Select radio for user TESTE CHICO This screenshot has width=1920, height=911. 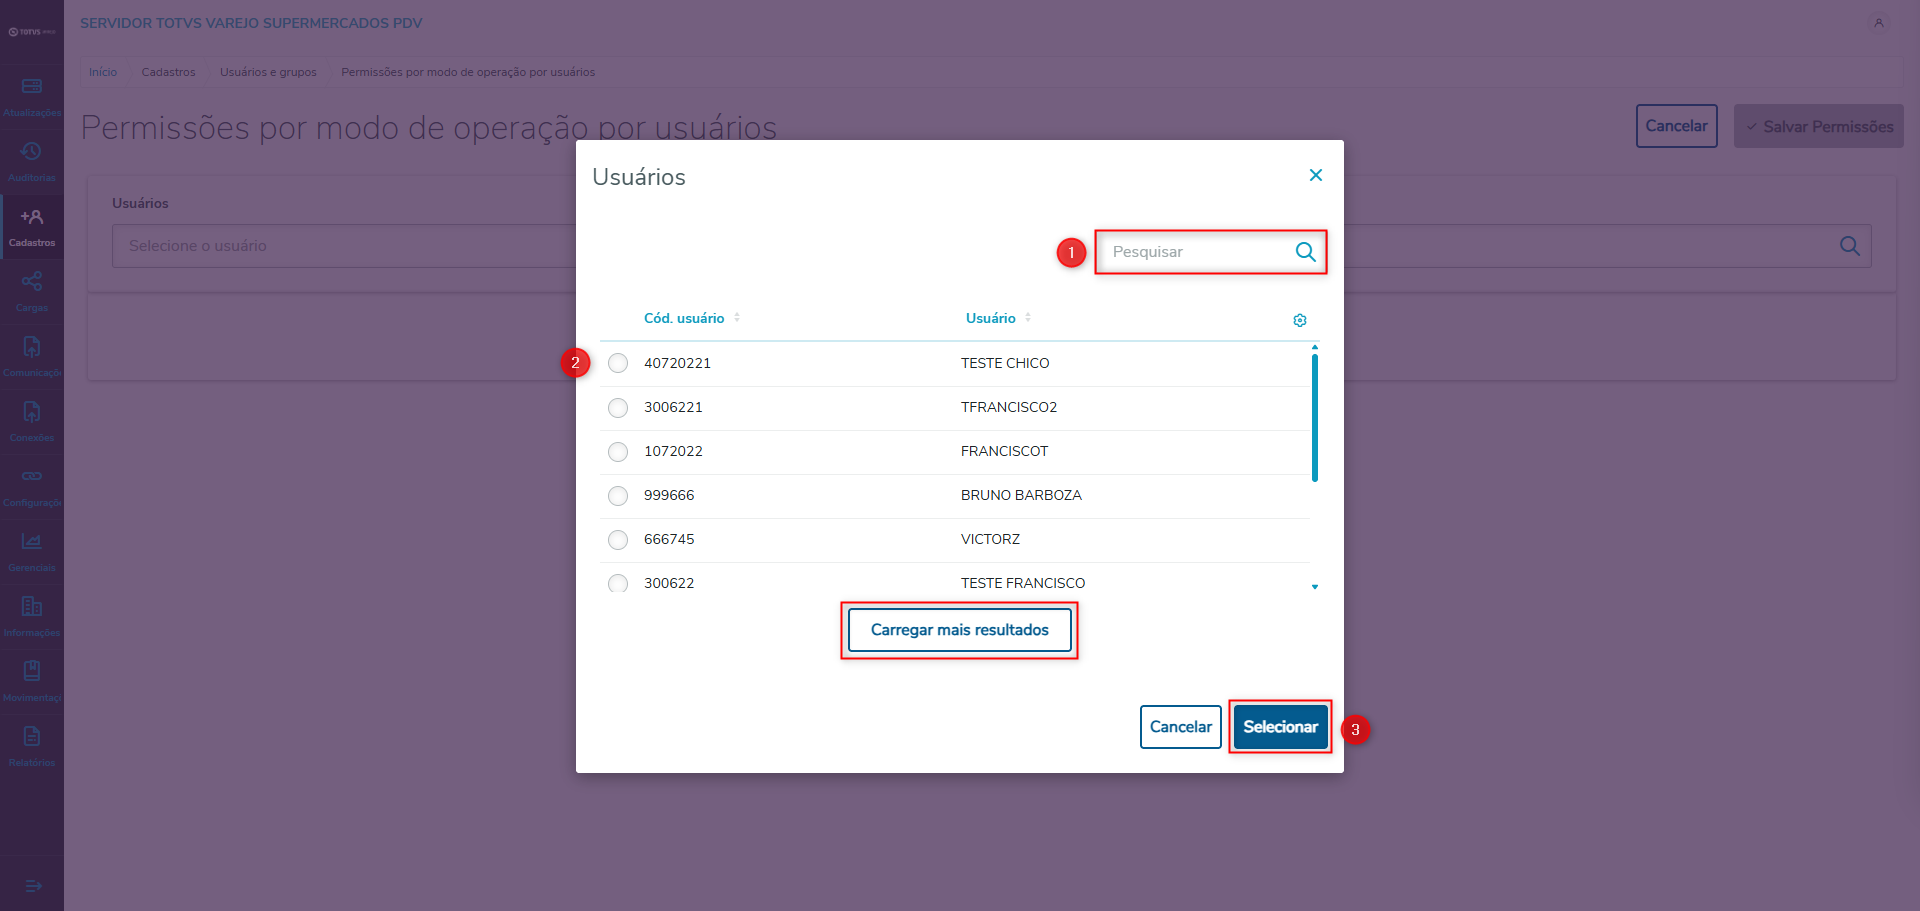pos(618,363)
